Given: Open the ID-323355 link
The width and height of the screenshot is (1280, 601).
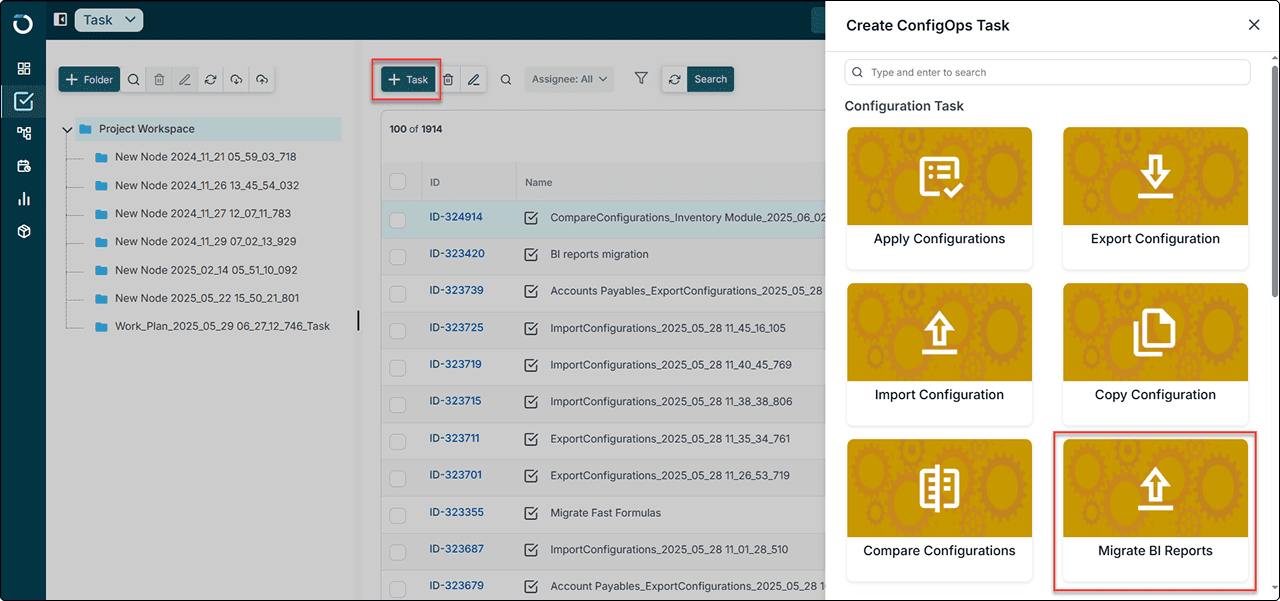Looking at the screenshot, I should [456, 512].
